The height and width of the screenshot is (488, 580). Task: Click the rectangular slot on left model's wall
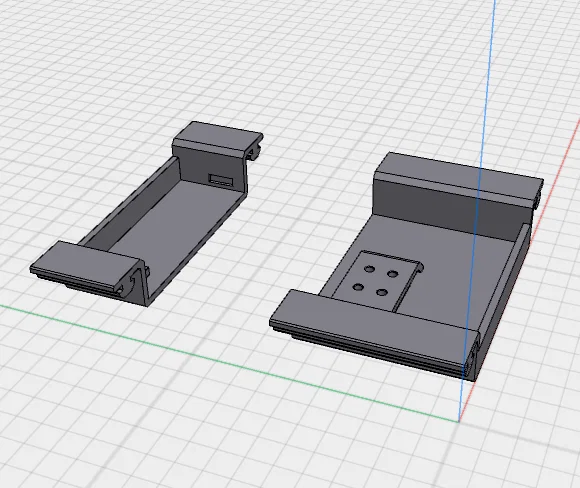[221, 180]
